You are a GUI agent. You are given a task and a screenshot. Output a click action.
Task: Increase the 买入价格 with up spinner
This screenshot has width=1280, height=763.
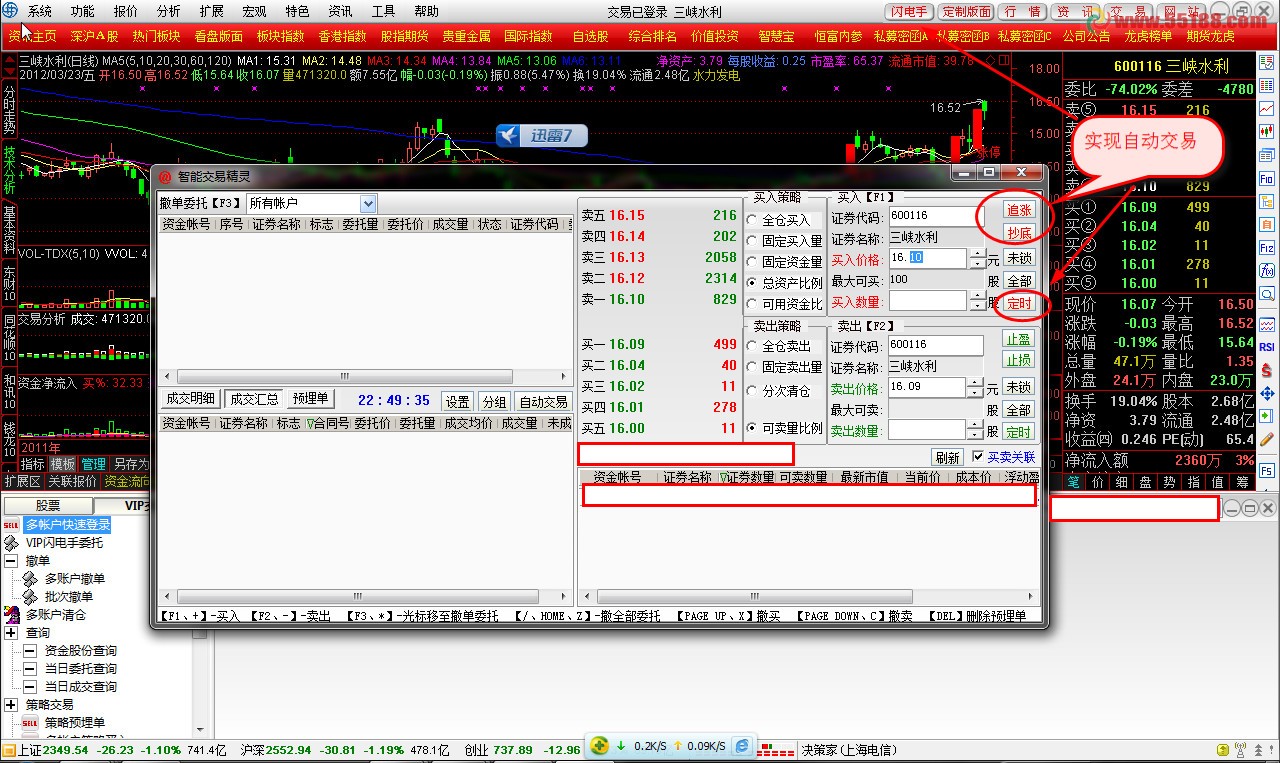(977, 253)
